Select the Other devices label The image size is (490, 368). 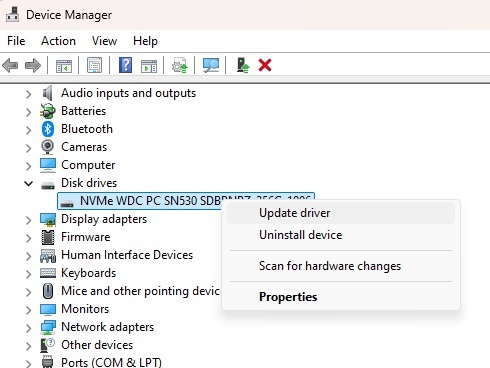click(x=97, y=345)
